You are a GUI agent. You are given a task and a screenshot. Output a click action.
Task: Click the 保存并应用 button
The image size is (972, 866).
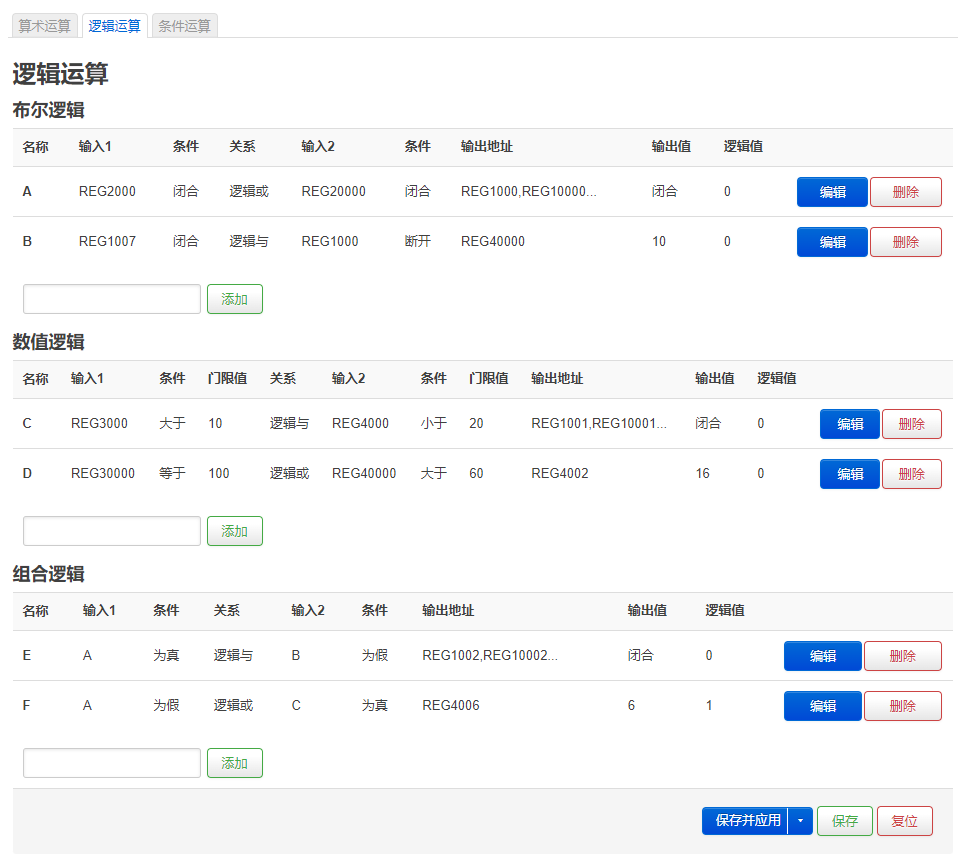click(746, 821)
